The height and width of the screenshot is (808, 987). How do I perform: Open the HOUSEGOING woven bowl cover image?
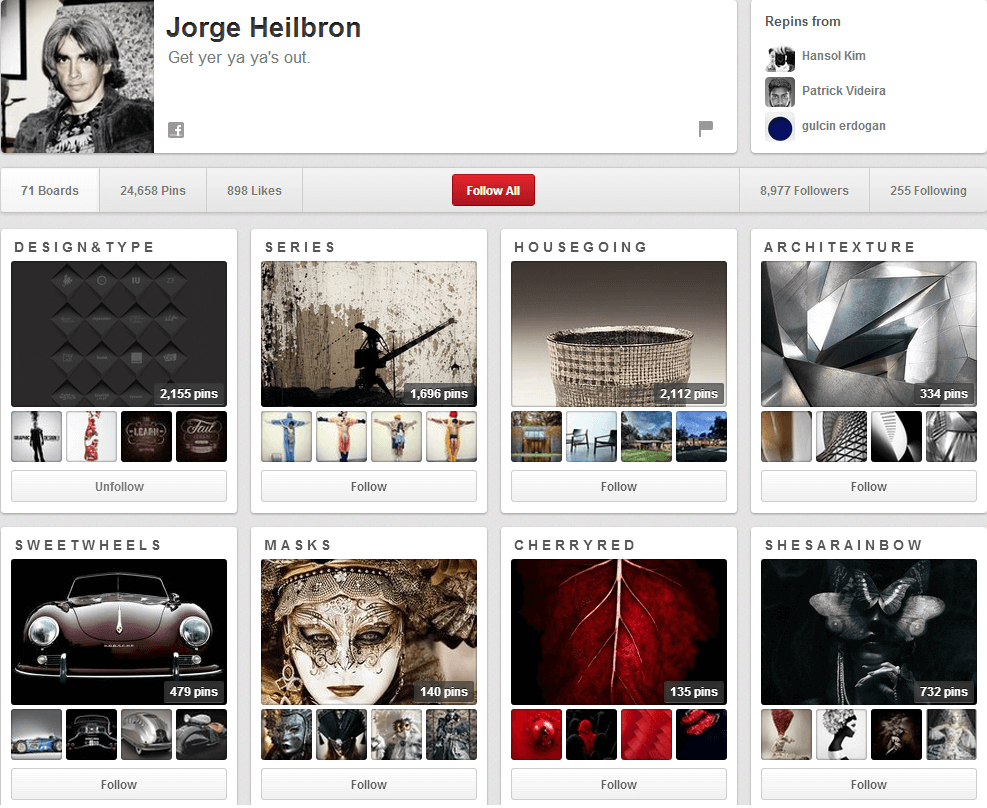click(619, 333)
